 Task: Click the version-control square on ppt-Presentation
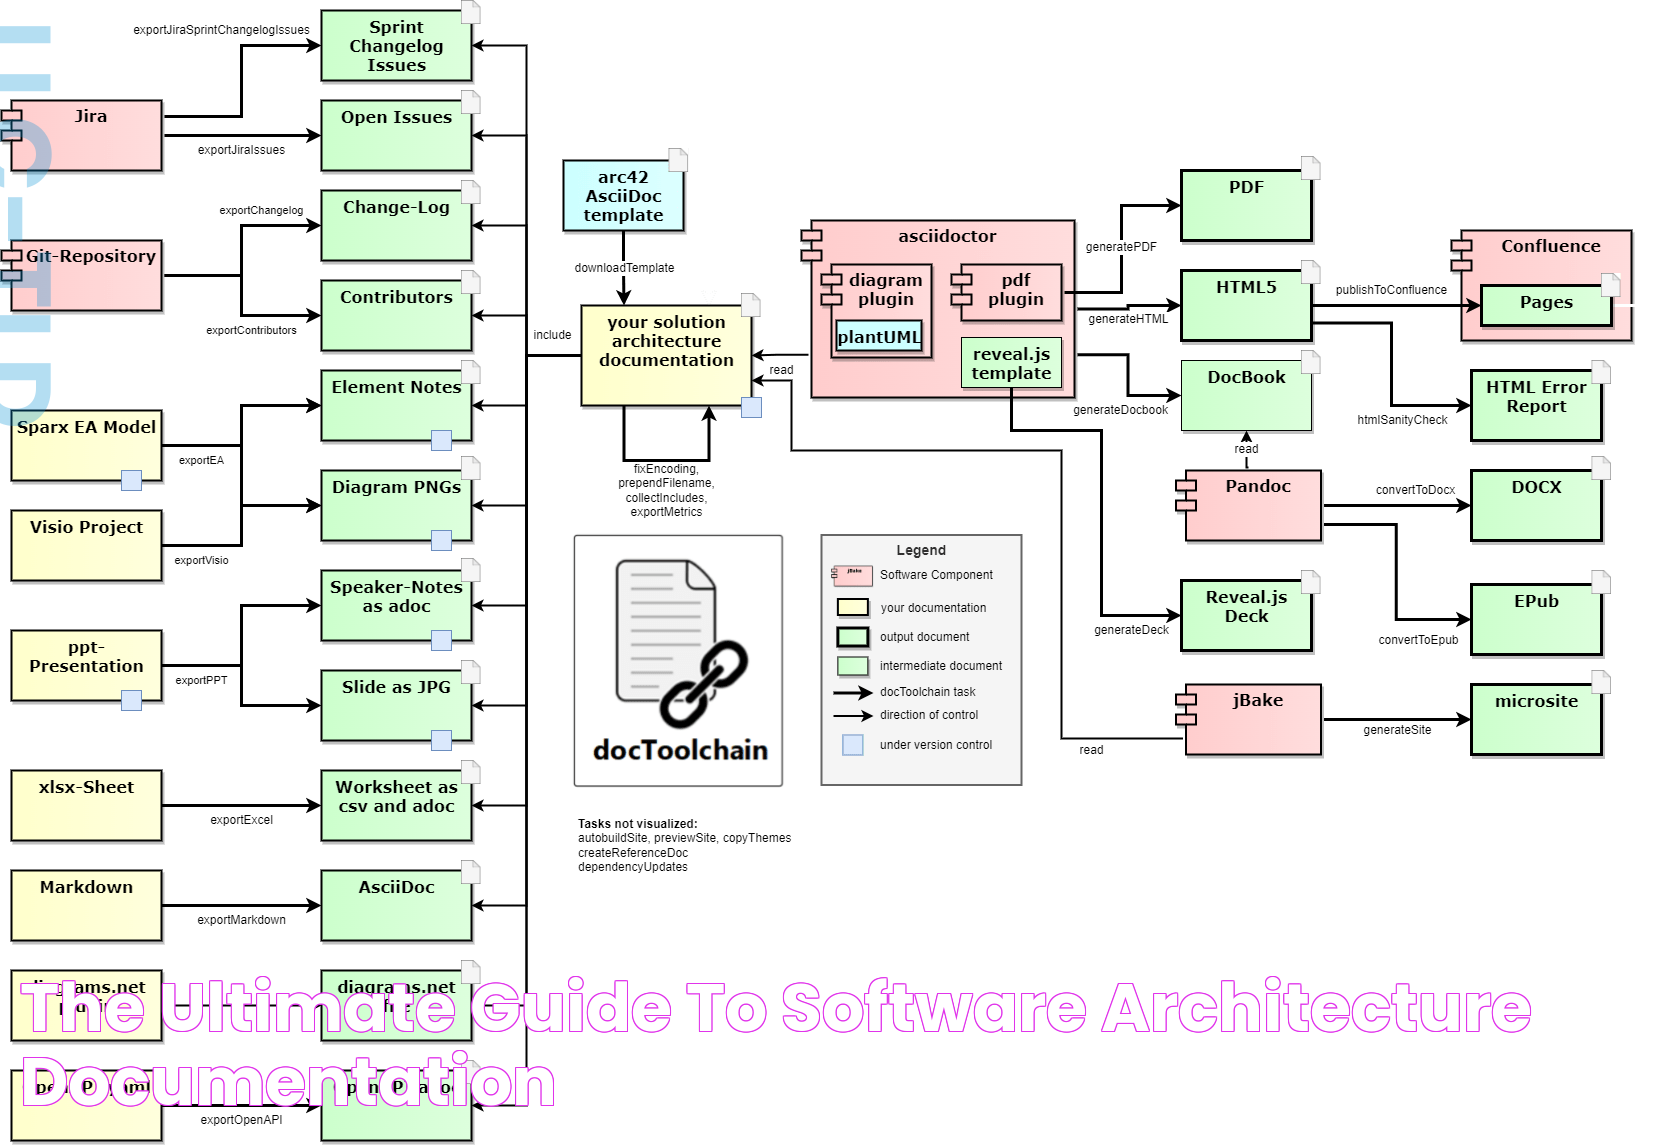coord(131,700)
